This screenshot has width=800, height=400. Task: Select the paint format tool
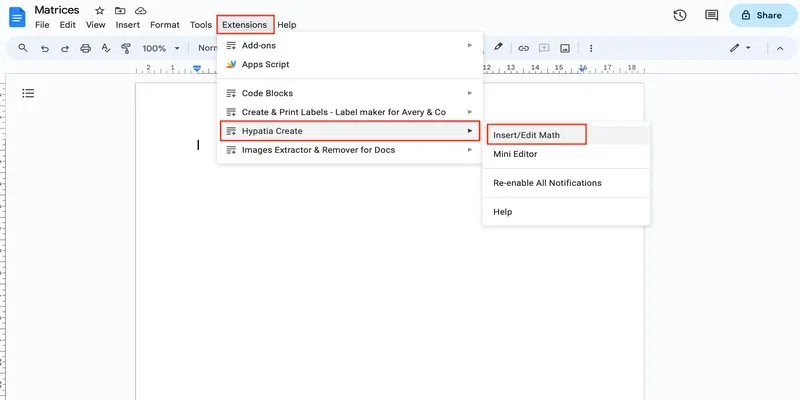[x=126, y=48]
